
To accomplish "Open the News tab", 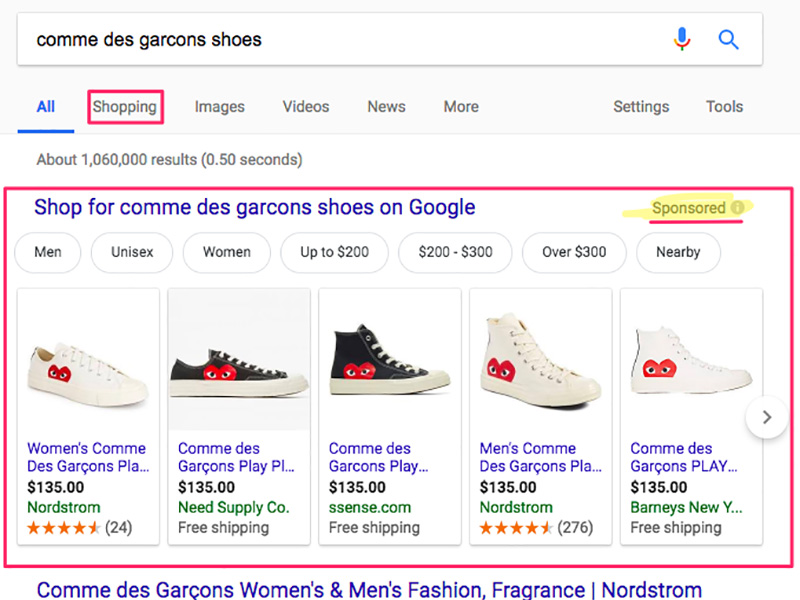I will click(387, 107).
